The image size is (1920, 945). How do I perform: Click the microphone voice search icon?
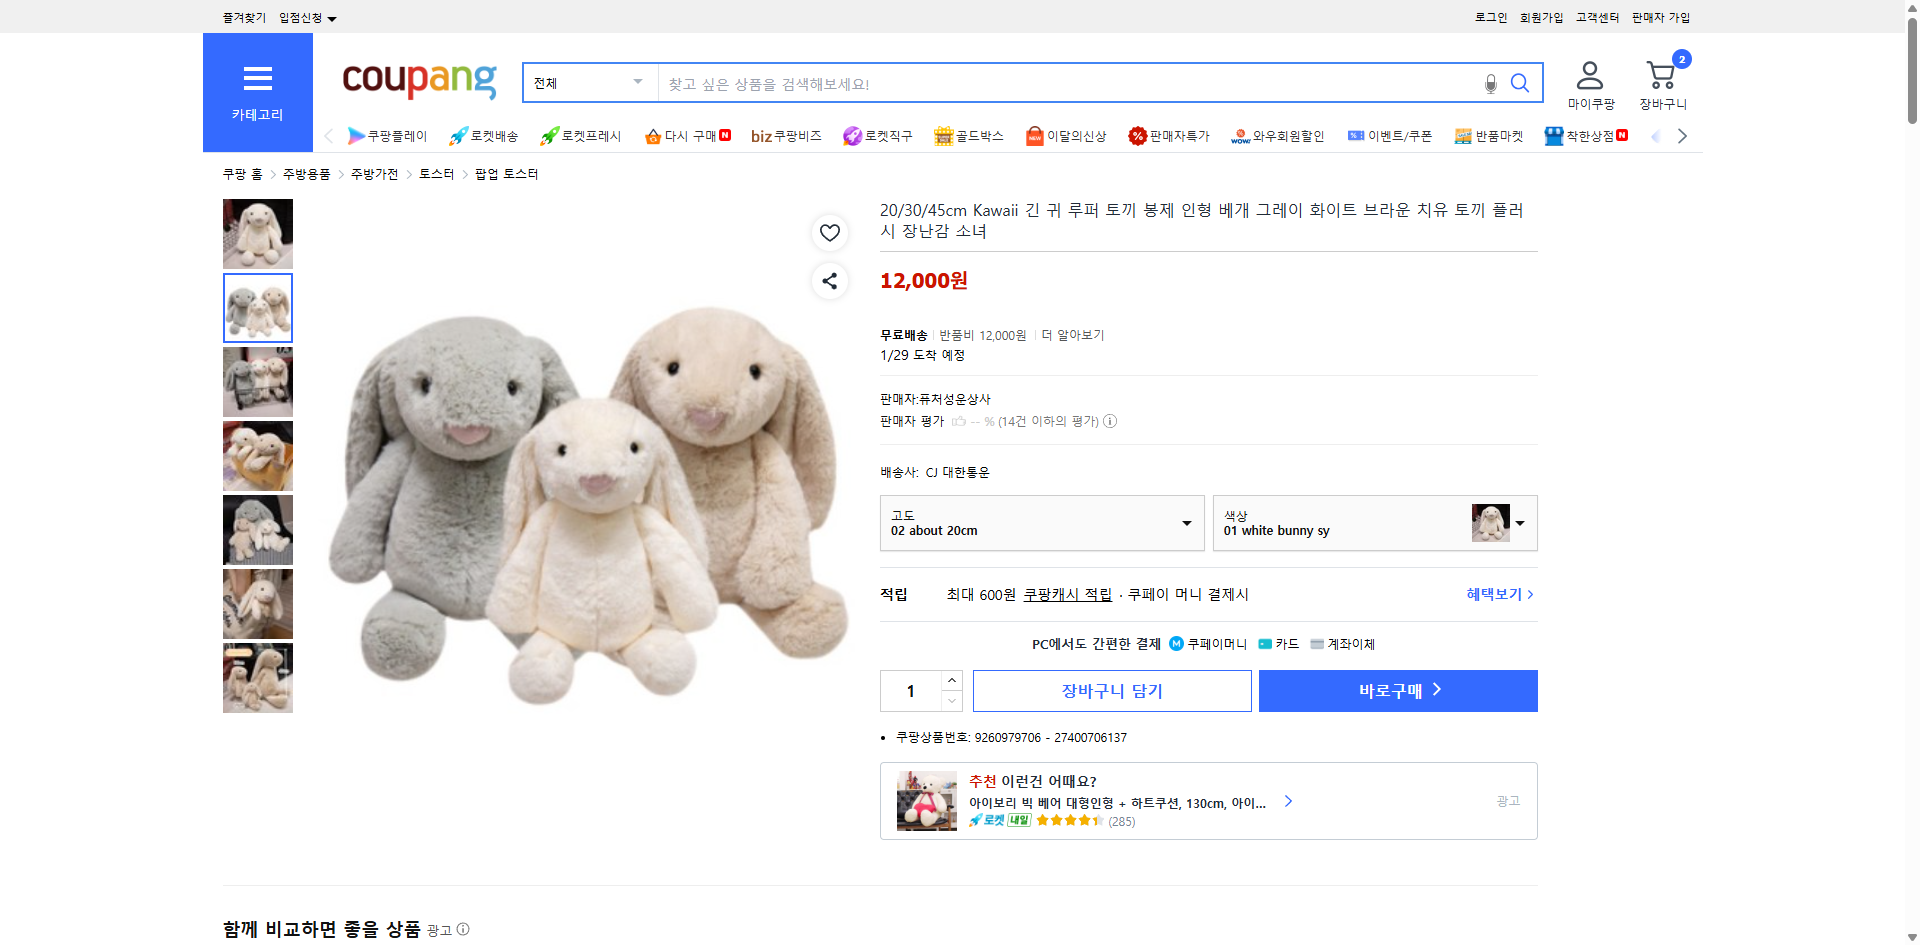pyautogui.click(x=1490, y=83)
